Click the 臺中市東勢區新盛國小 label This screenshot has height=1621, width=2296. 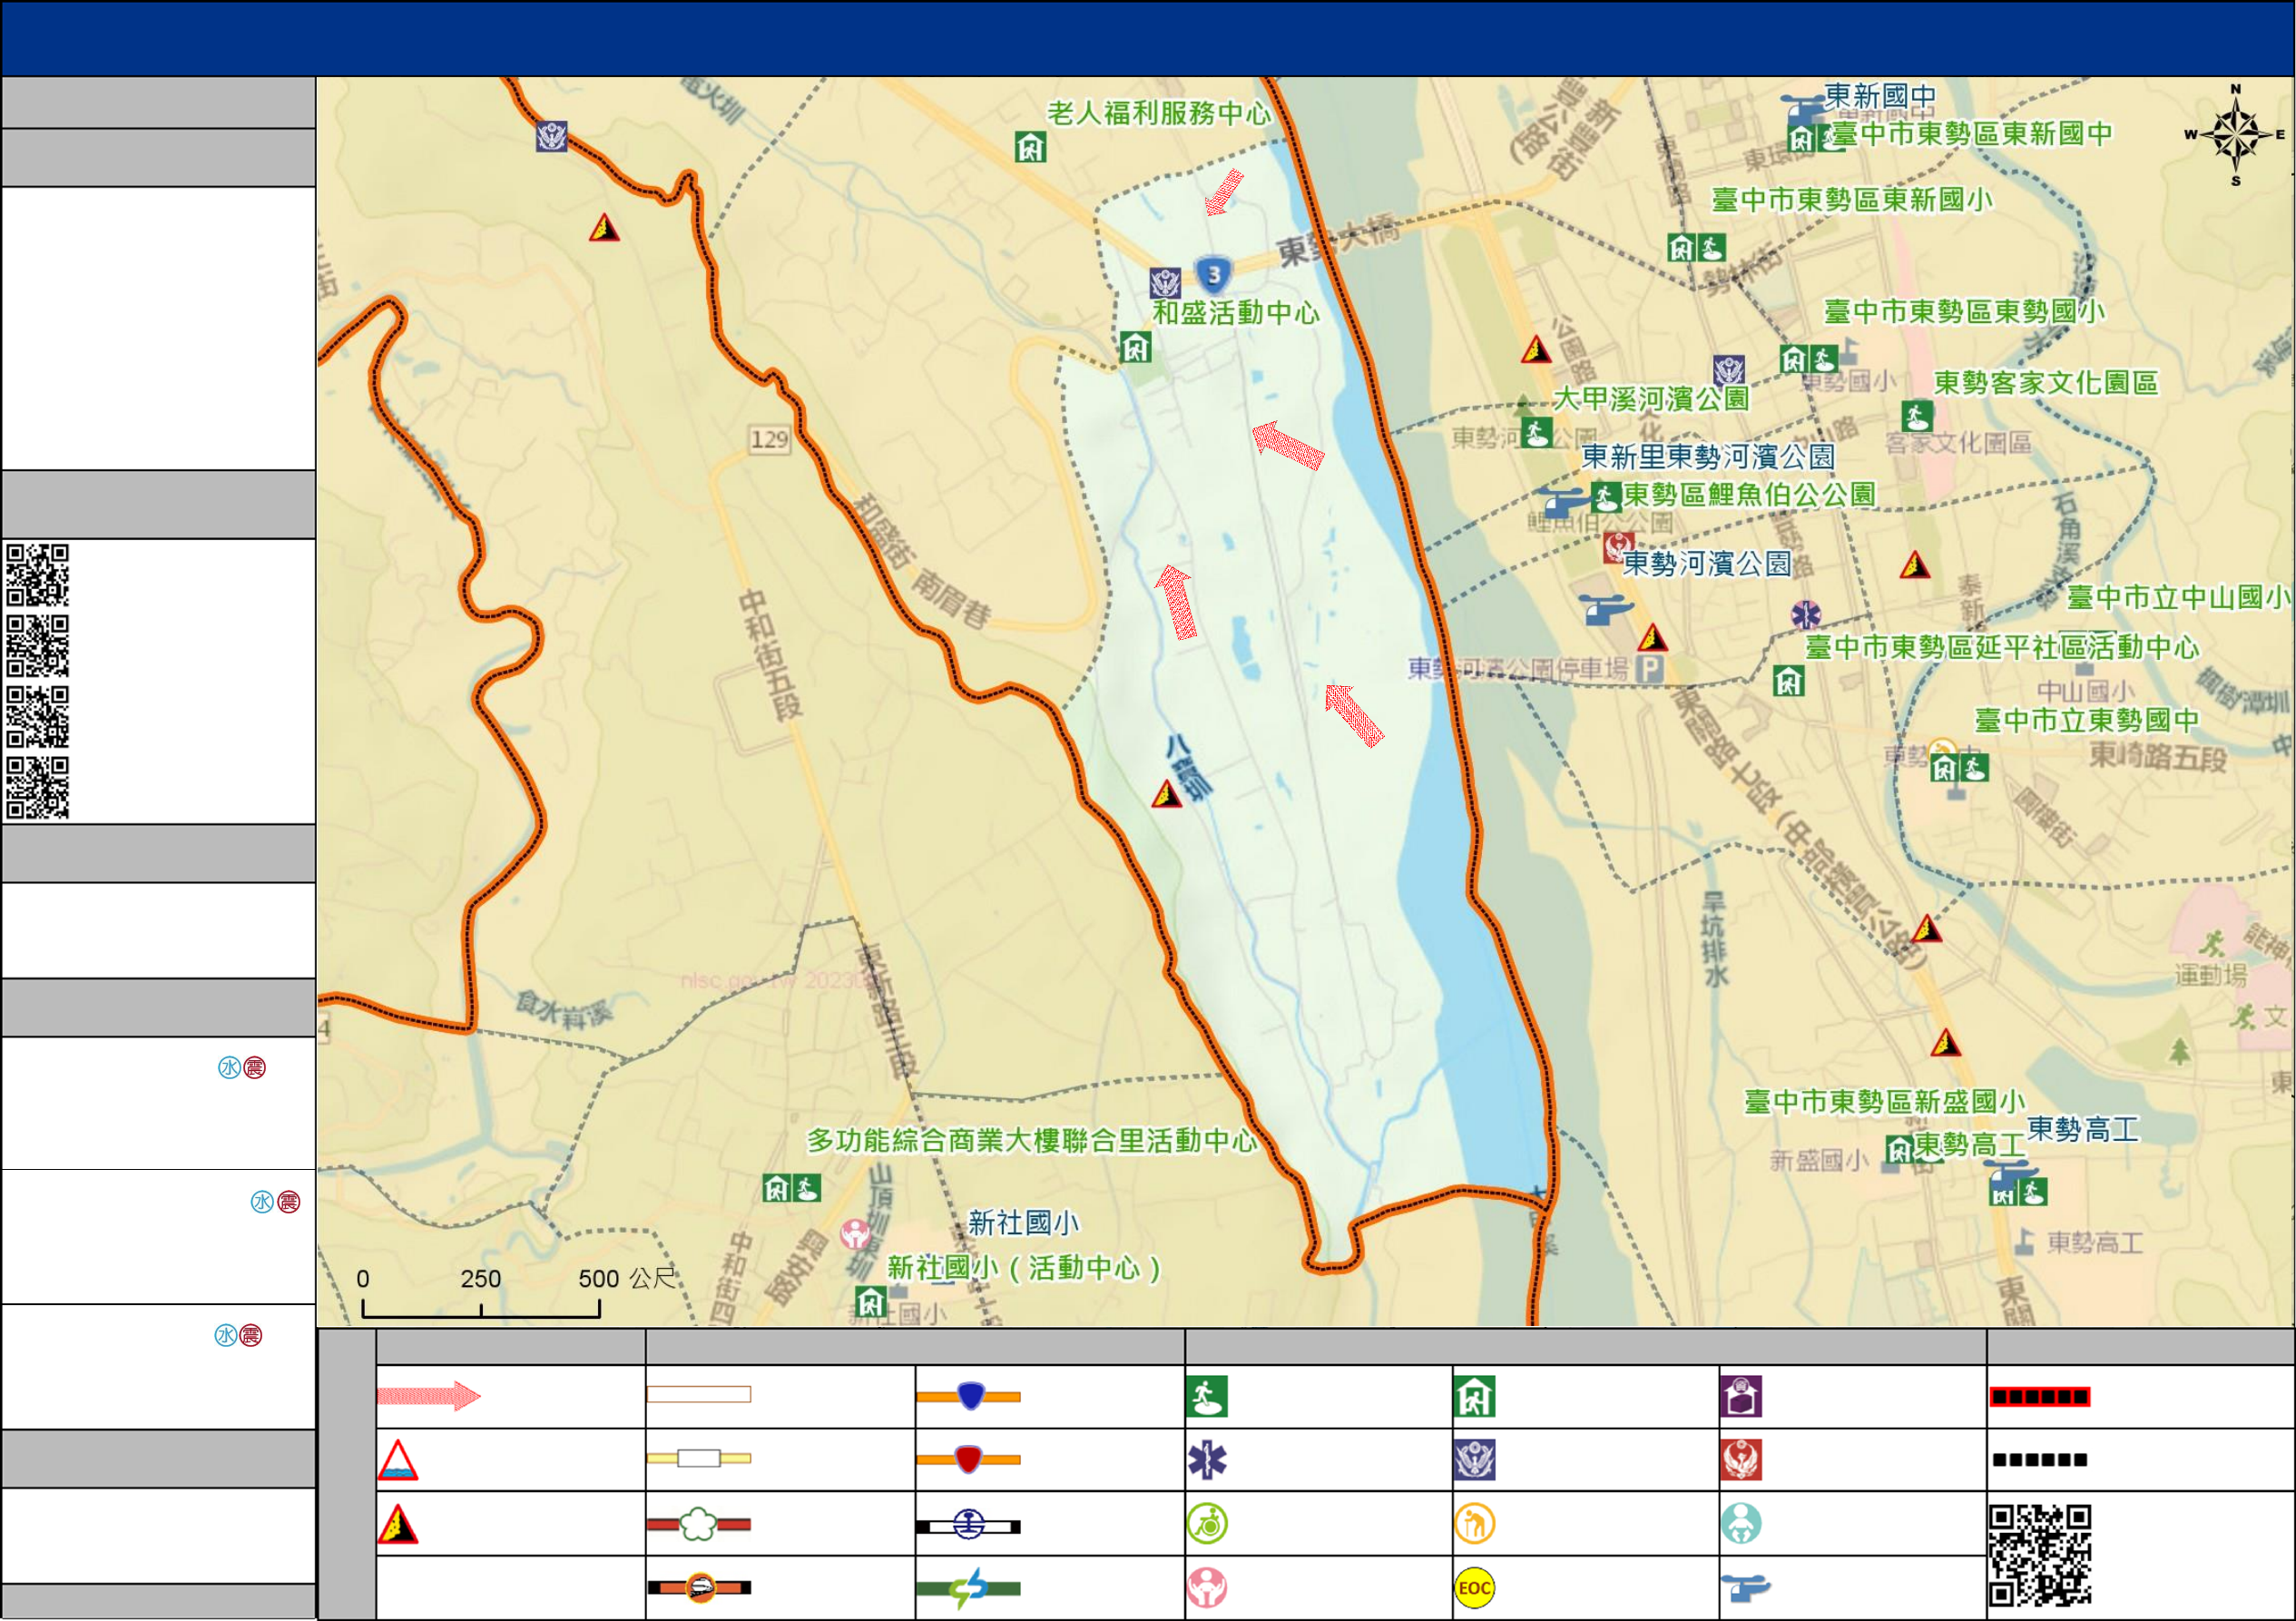coord(1885,1102)
